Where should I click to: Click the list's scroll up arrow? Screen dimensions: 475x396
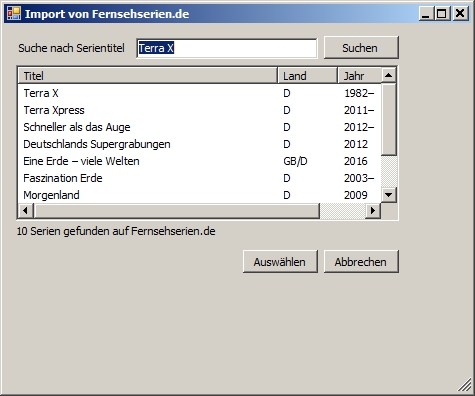(388, 75)
